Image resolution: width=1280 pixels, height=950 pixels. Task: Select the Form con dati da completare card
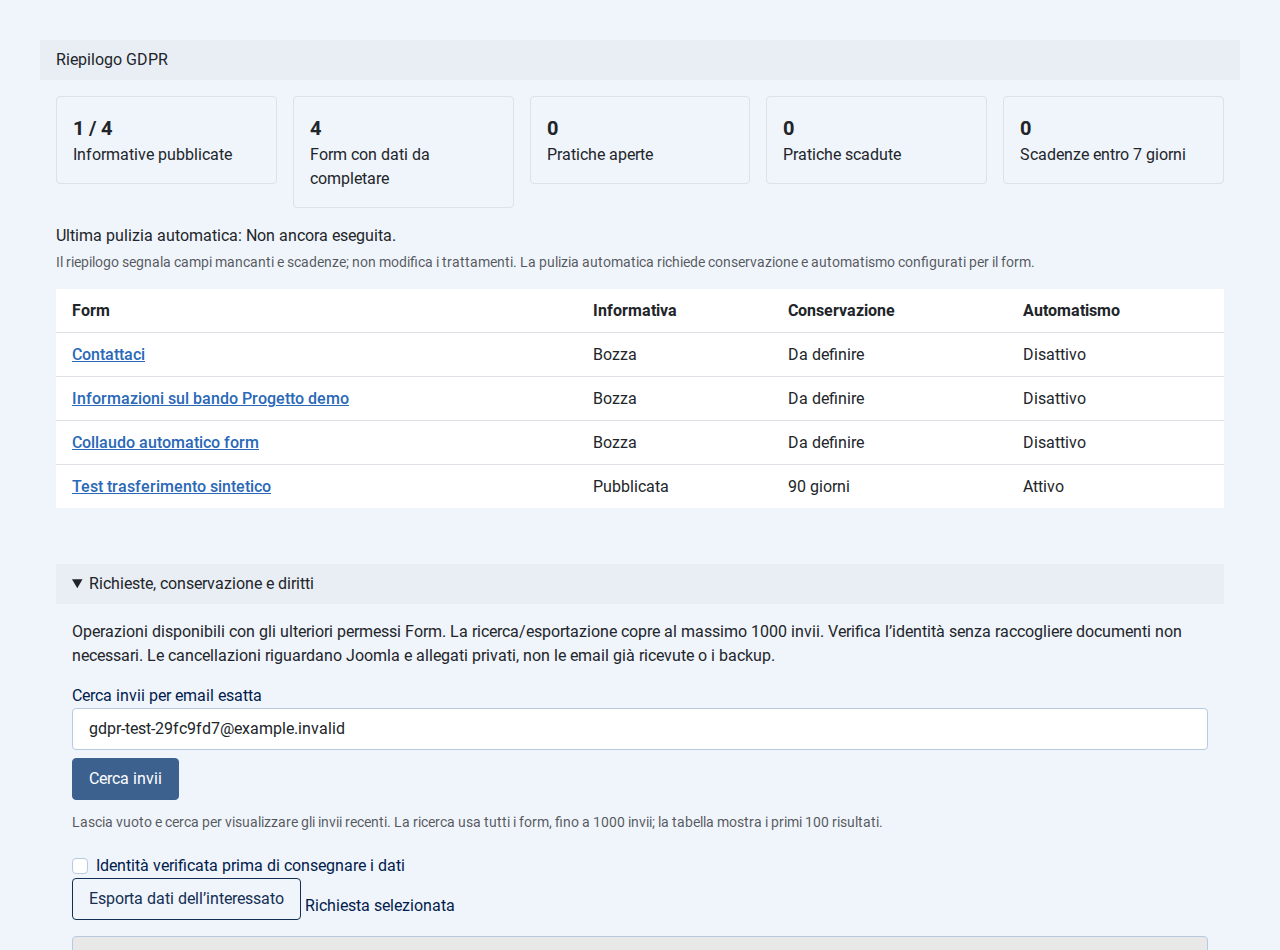(x=403, y=152)
